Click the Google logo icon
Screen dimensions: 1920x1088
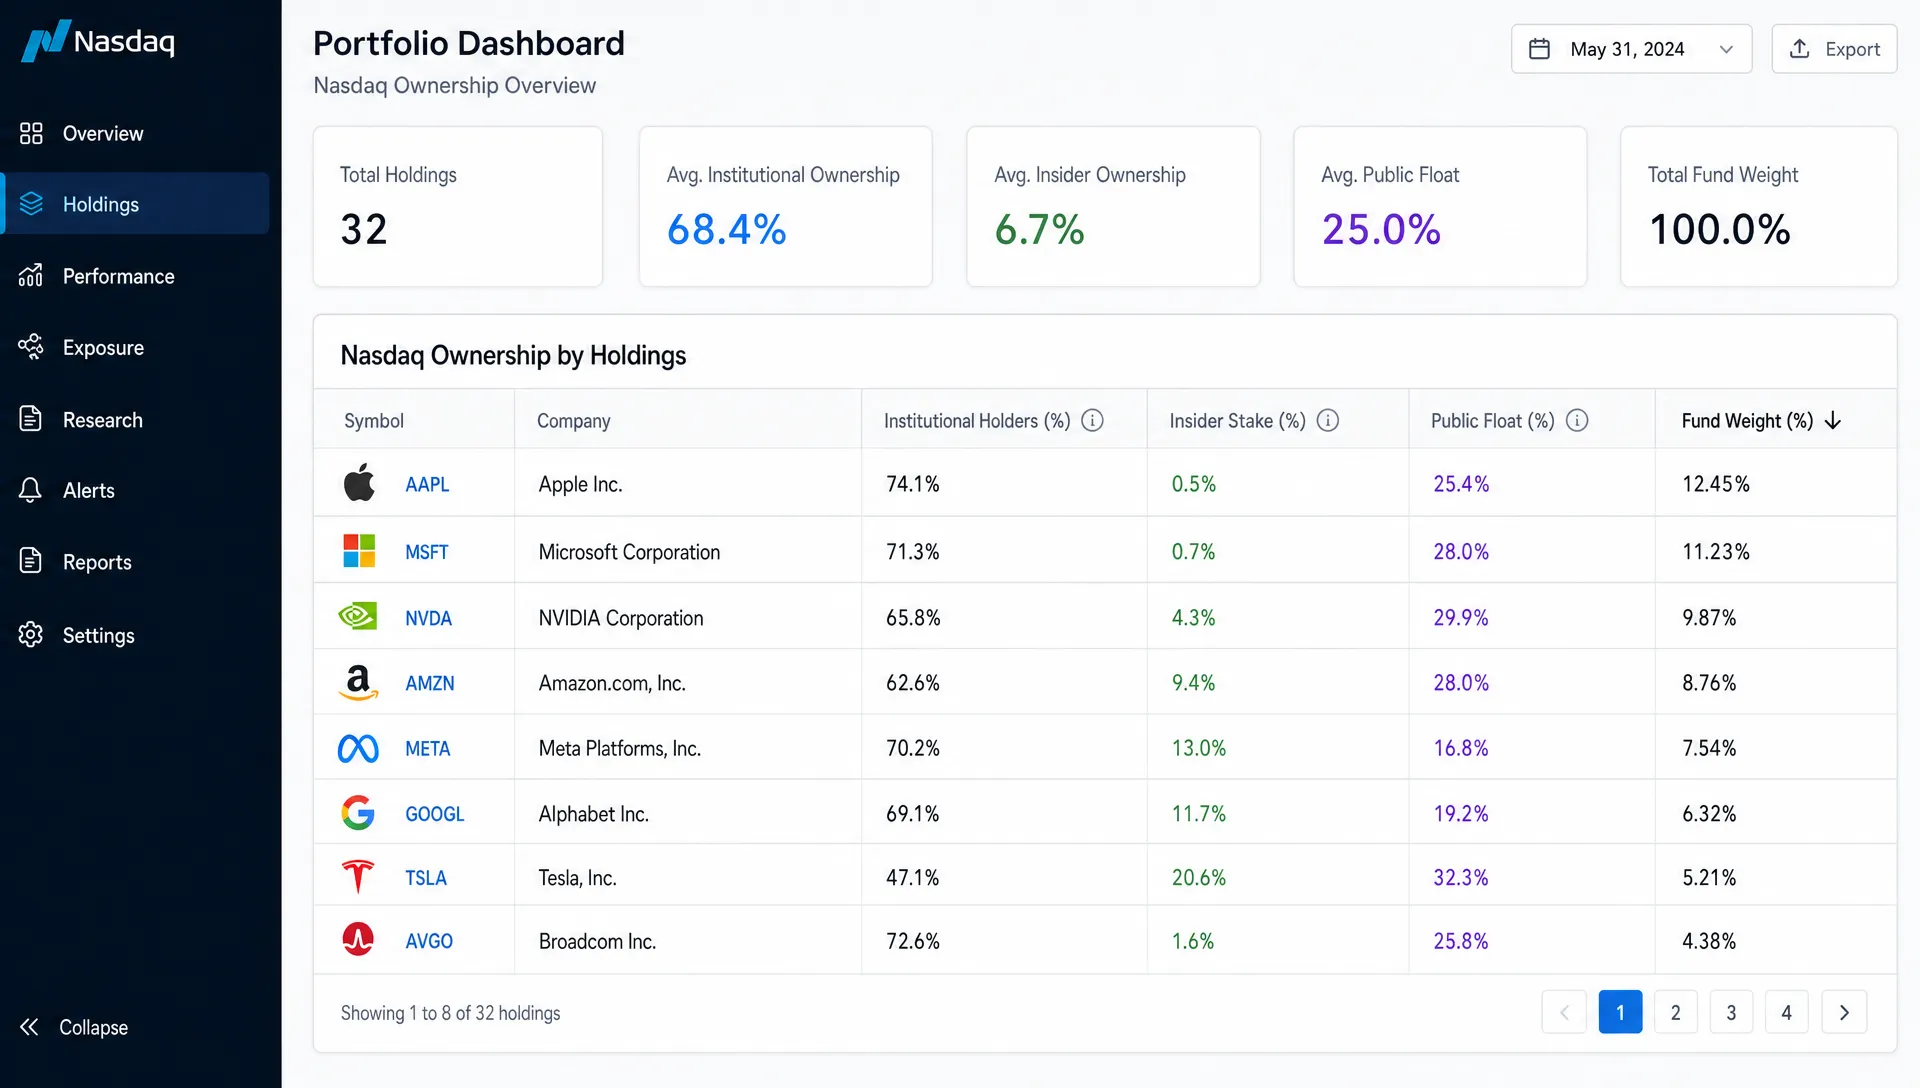coord(358,813)
